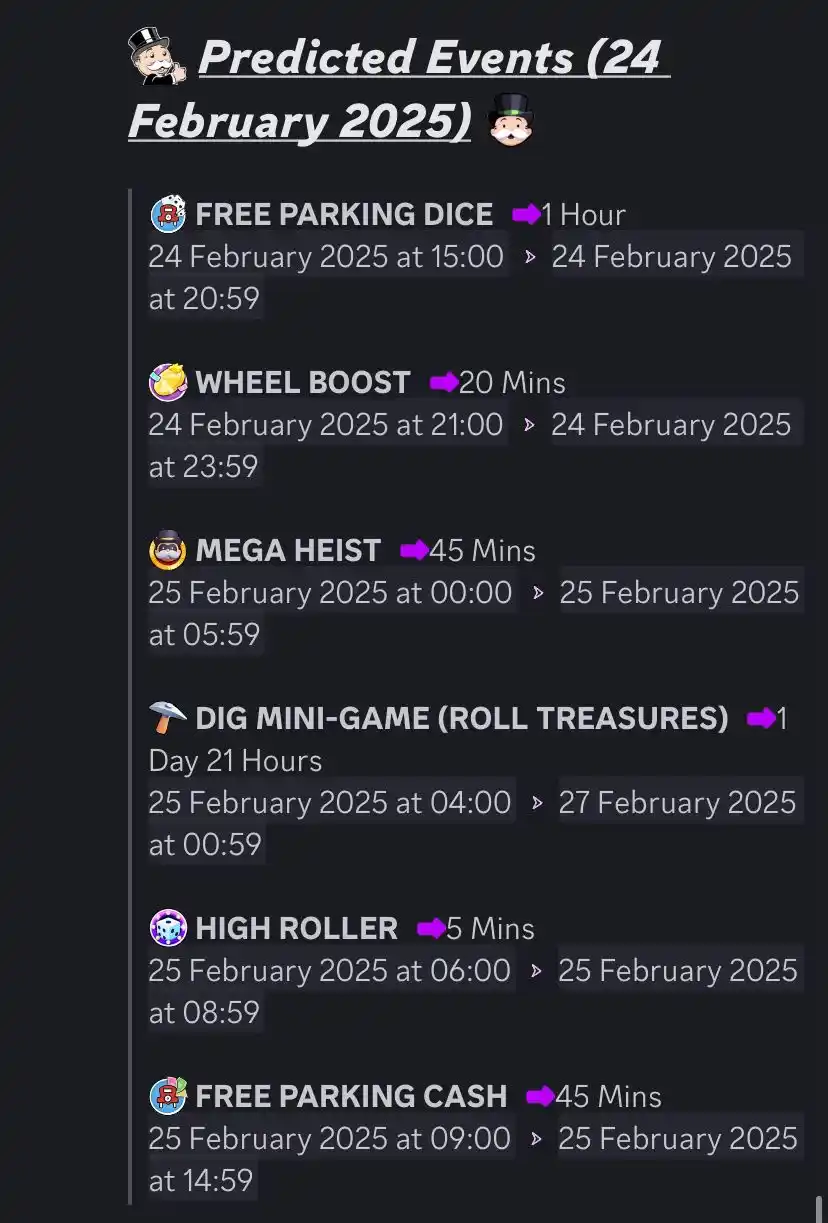Screen dimensions: 828x1223
Task: Select the 24 February 2025 at 21:00 timestamp
Action: pos(327,424)
